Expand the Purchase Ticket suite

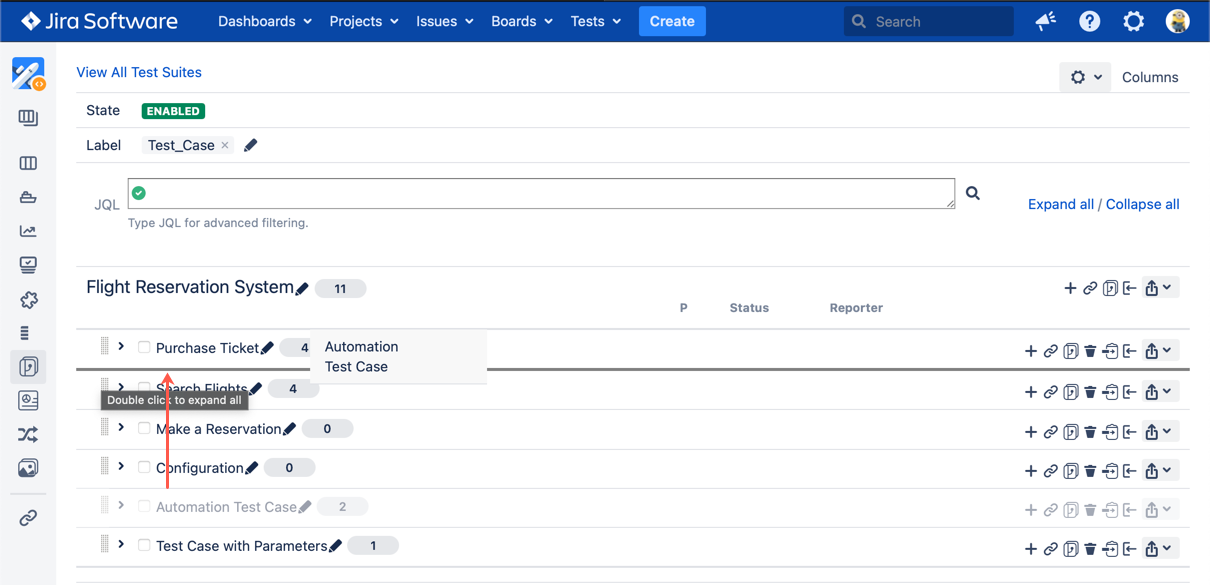coord(121,347)
